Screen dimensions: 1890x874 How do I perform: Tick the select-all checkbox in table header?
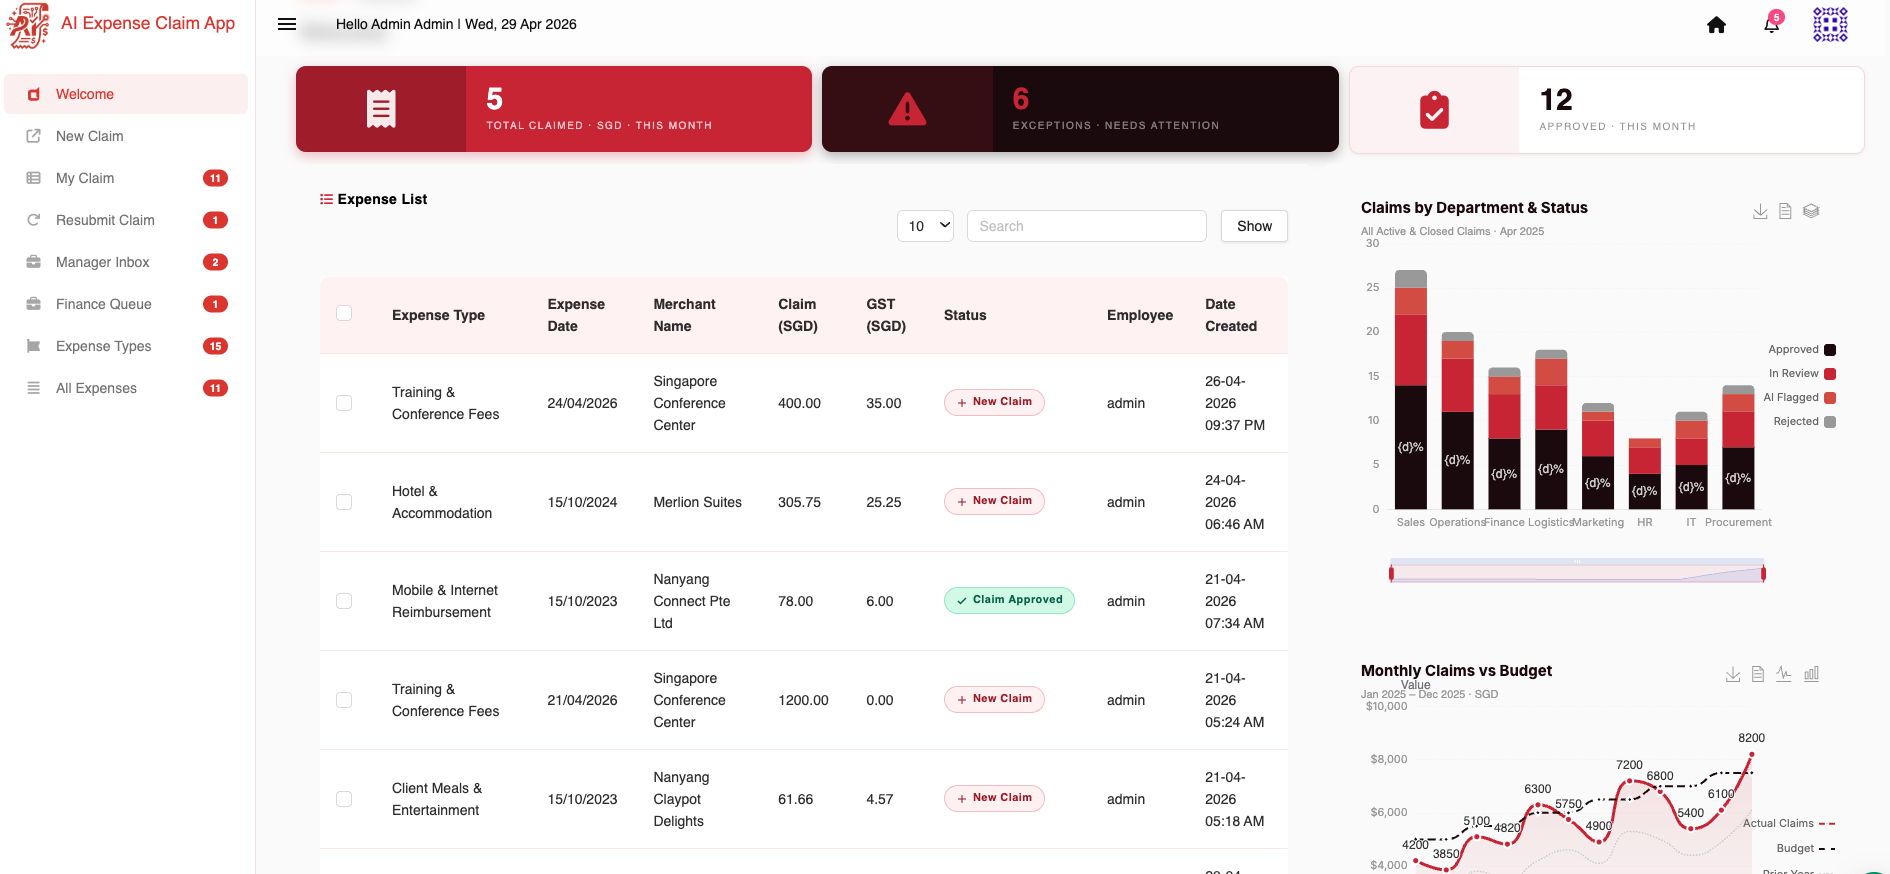point(344,313)
